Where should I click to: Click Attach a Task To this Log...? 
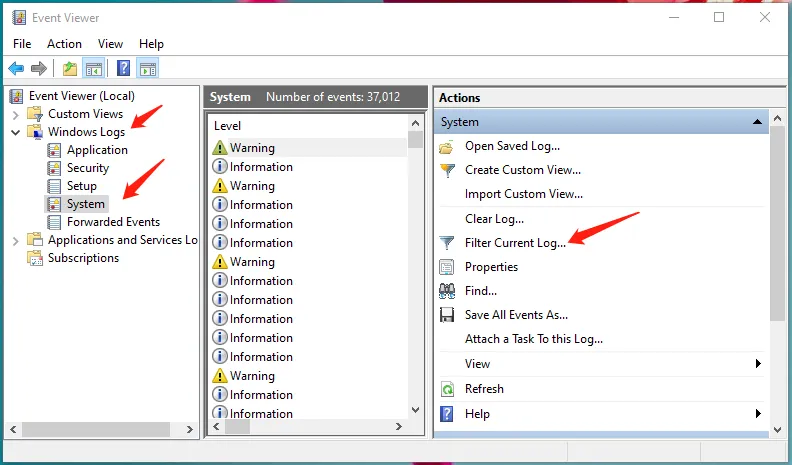click(534, 339)
